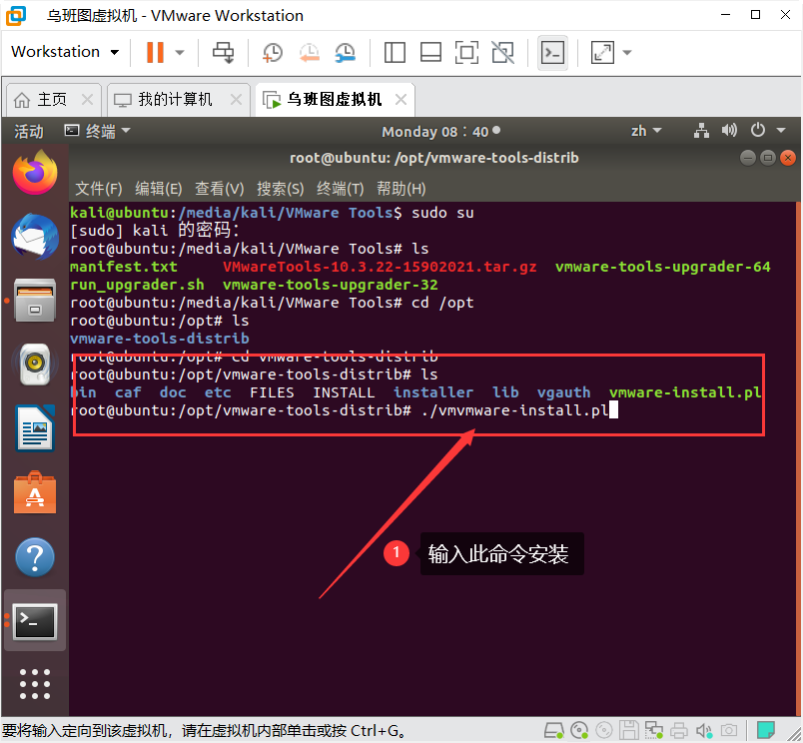Viewport: 803px width, 743px height.
Task: Minimize the terminal window
Action: 748,158
